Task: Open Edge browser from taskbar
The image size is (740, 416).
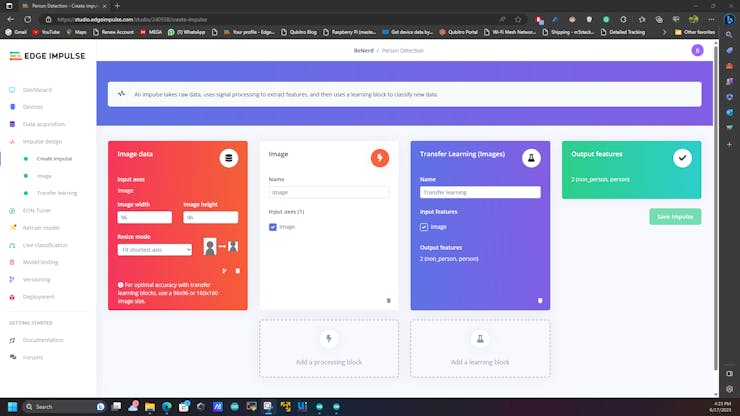Action: pos(167,407)
